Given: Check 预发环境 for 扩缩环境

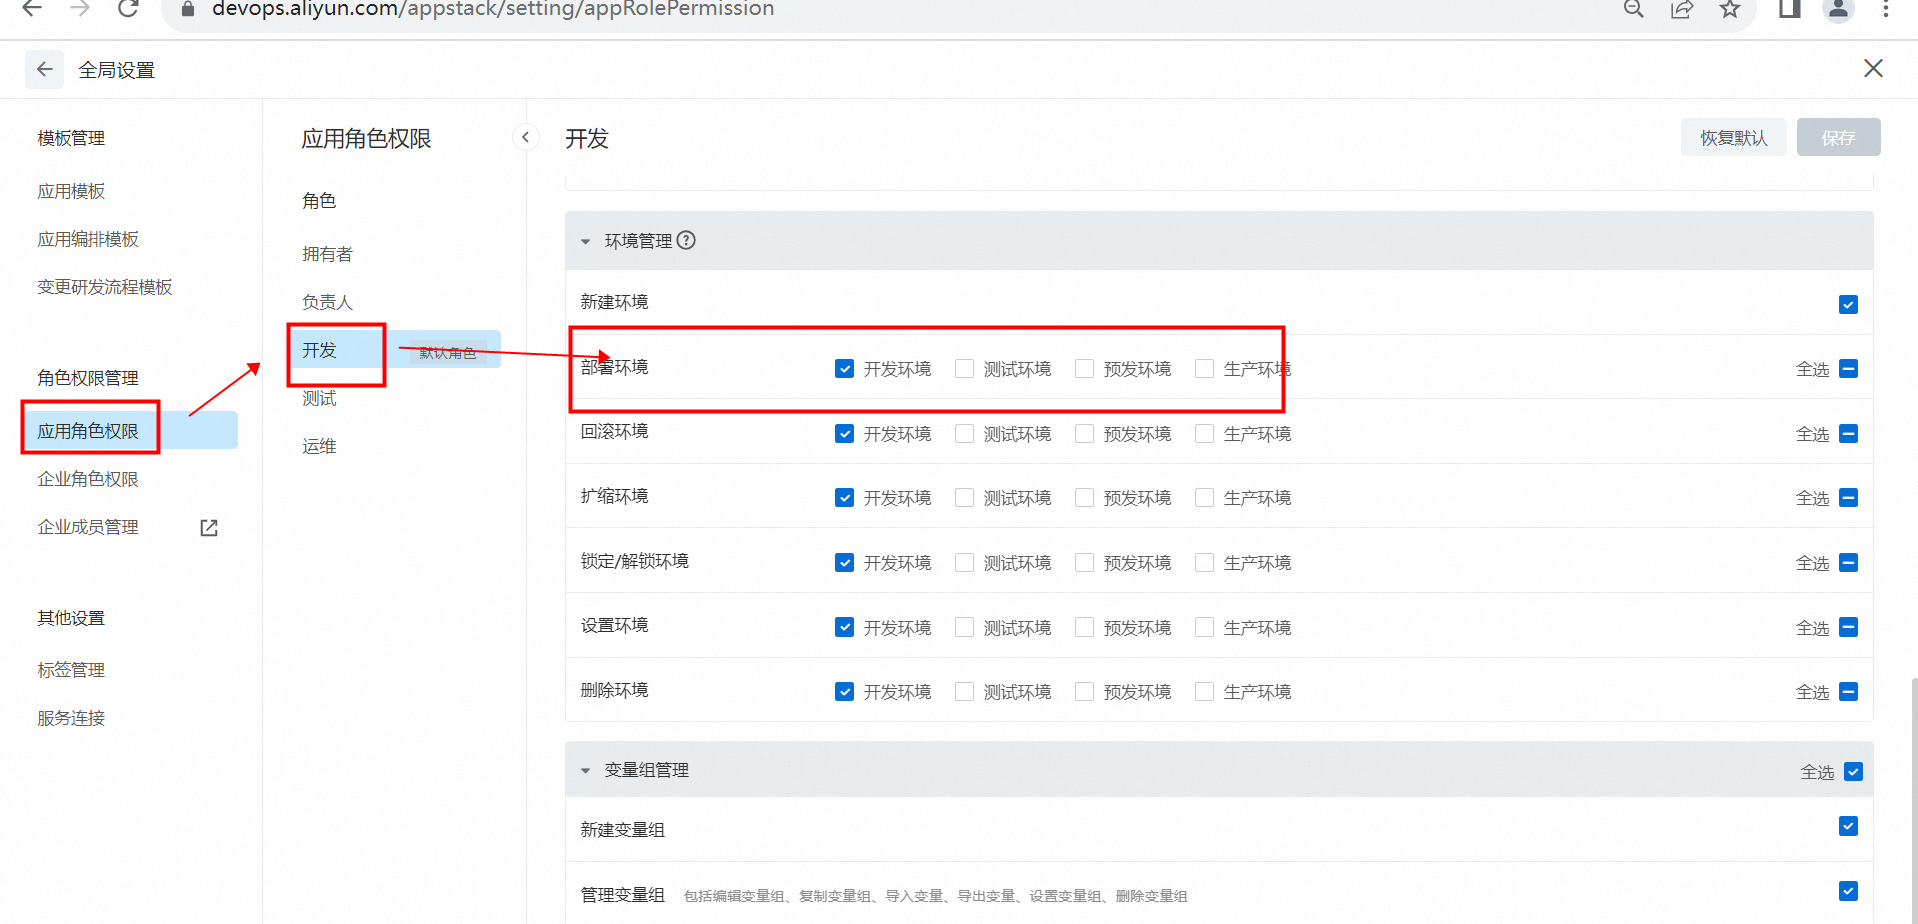Looking at the screenshot, I should coord(1085,498).
